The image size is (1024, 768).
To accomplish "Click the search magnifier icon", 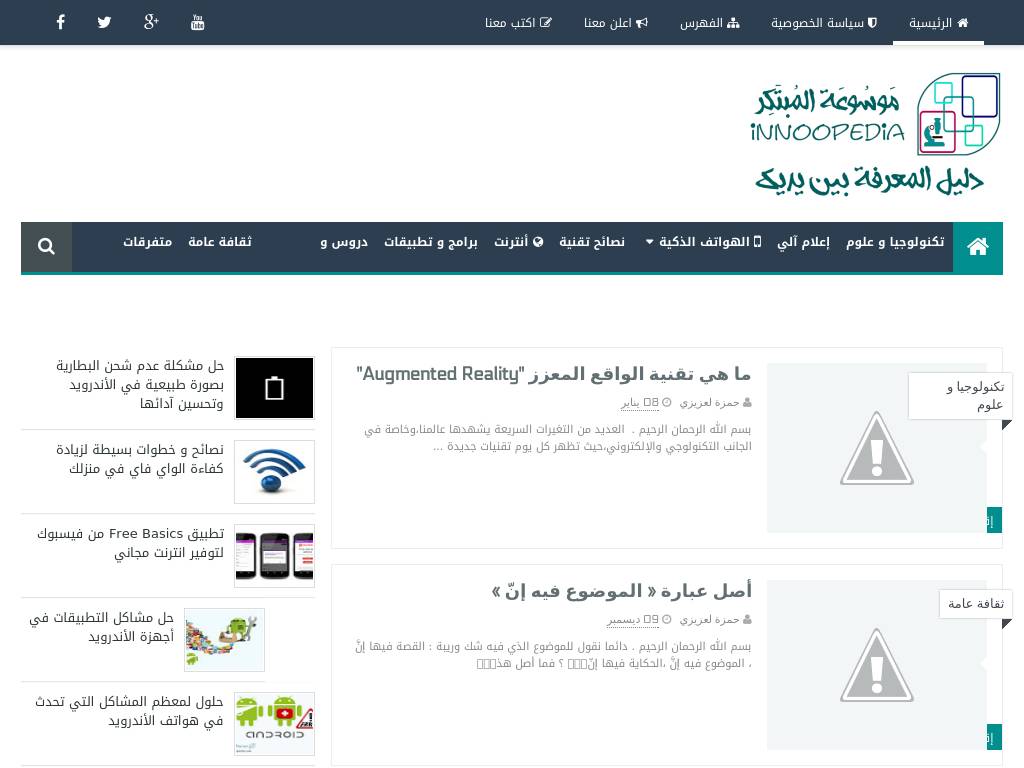I will pos(46,246).
